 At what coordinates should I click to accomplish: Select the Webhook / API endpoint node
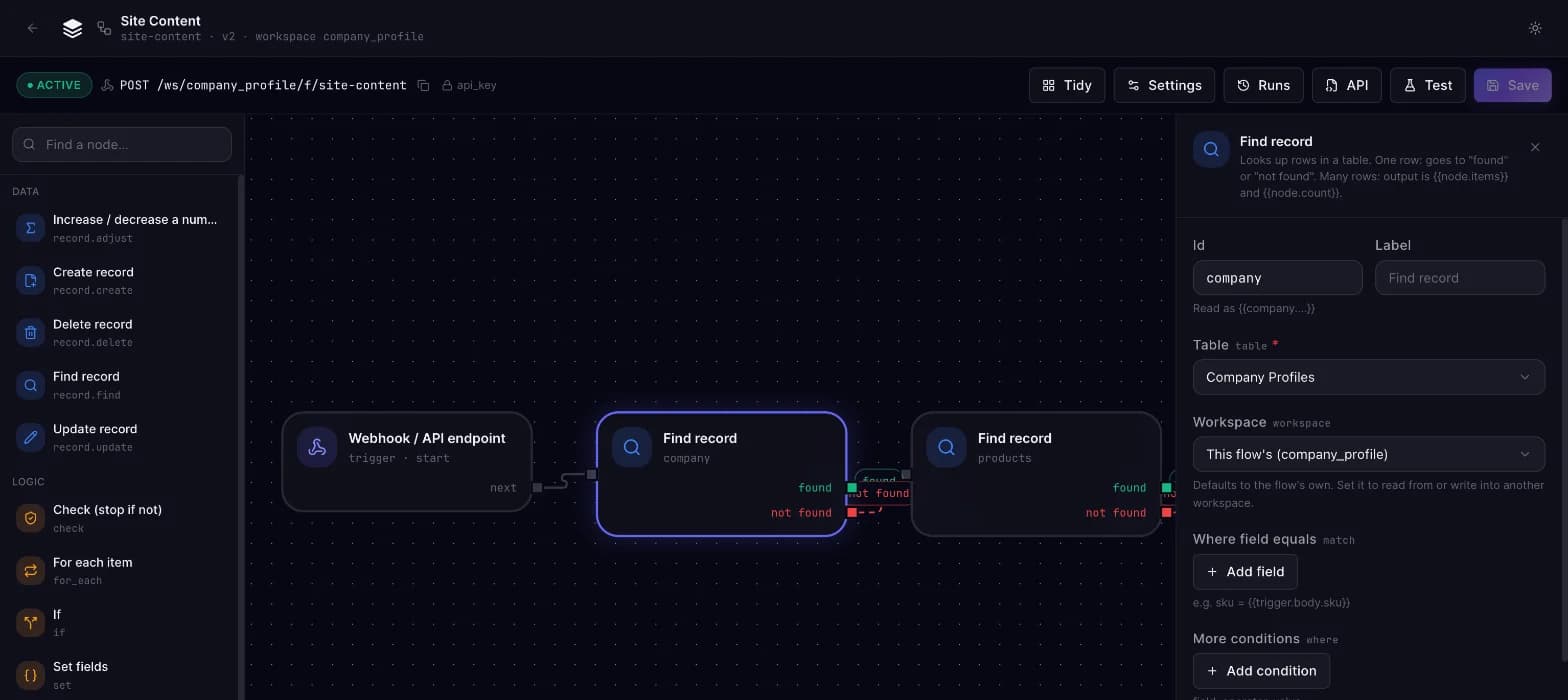(x=407, y=462)
